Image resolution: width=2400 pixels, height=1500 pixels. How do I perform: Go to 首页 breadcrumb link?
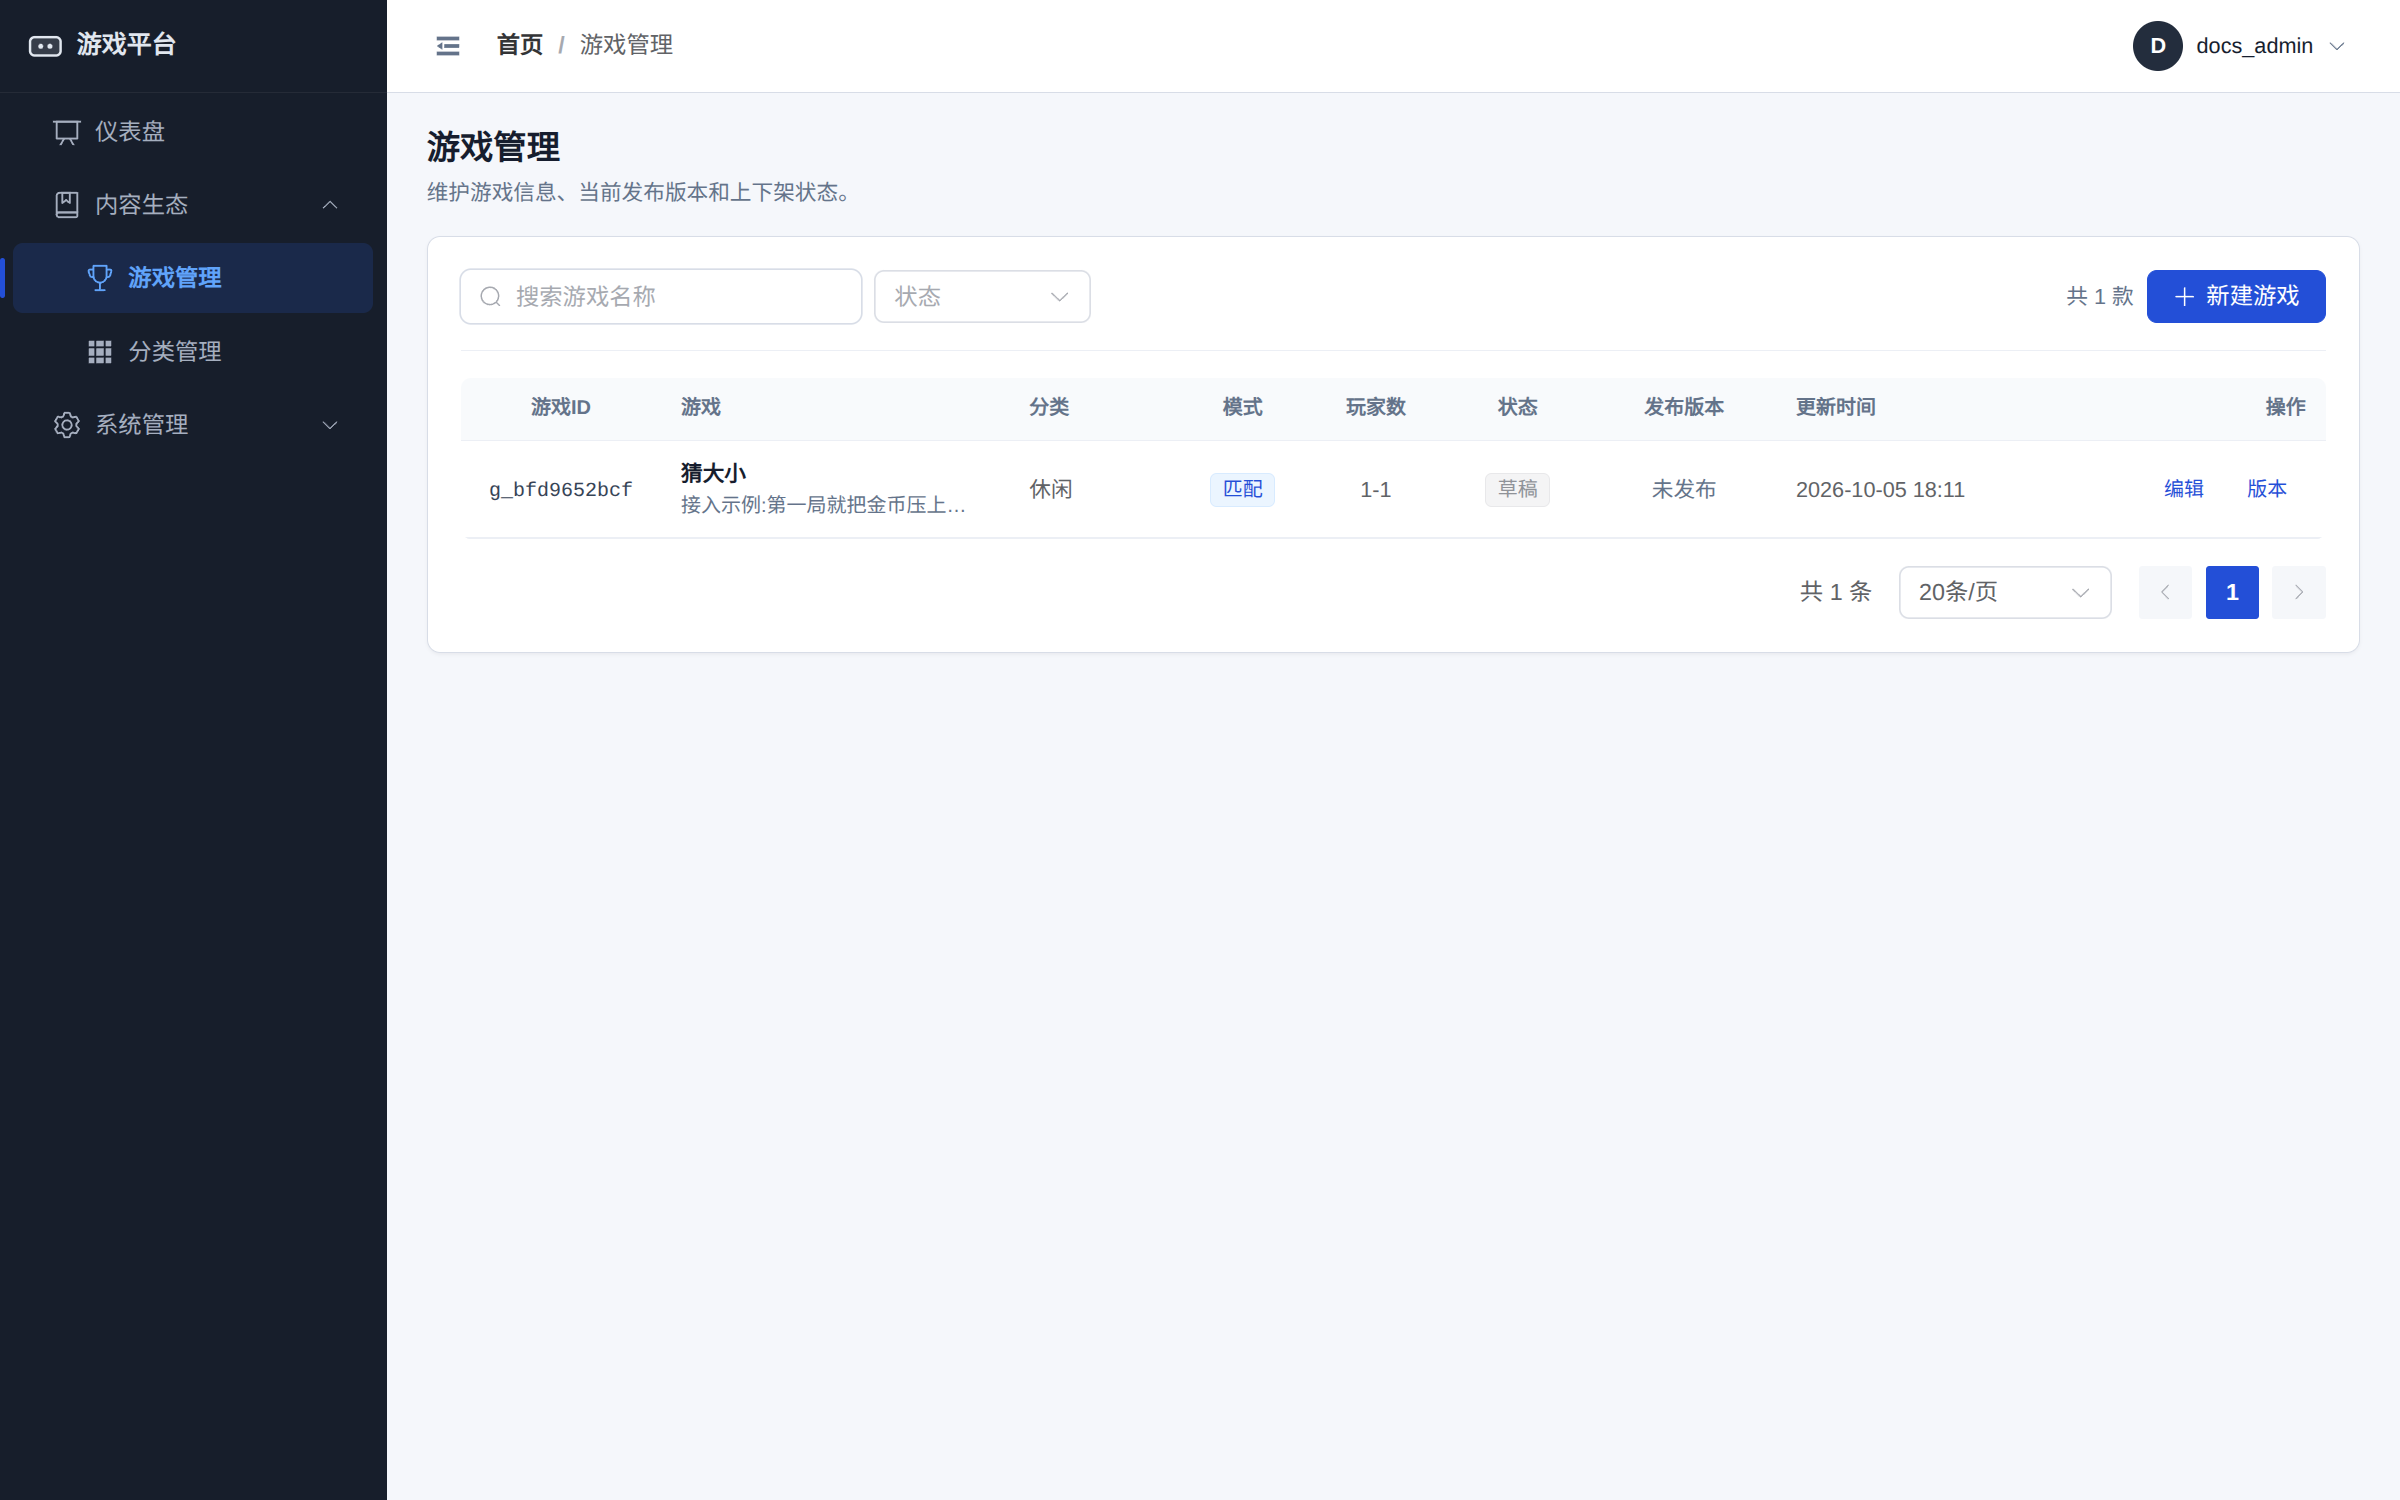[520, 45]
